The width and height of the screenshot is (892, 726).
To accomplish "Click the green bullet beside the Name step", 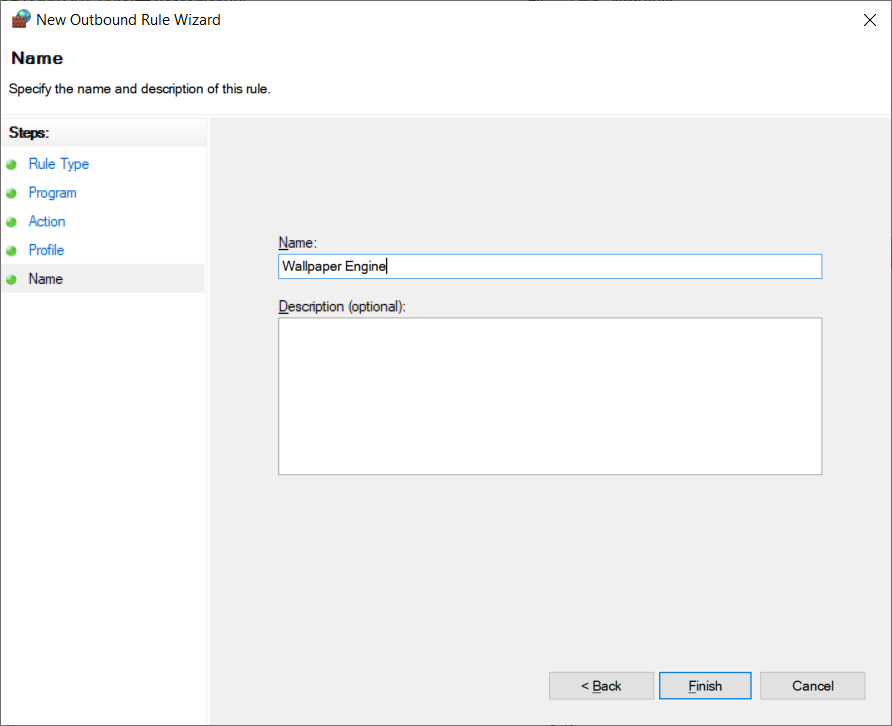I will click(x=12, y=280).
